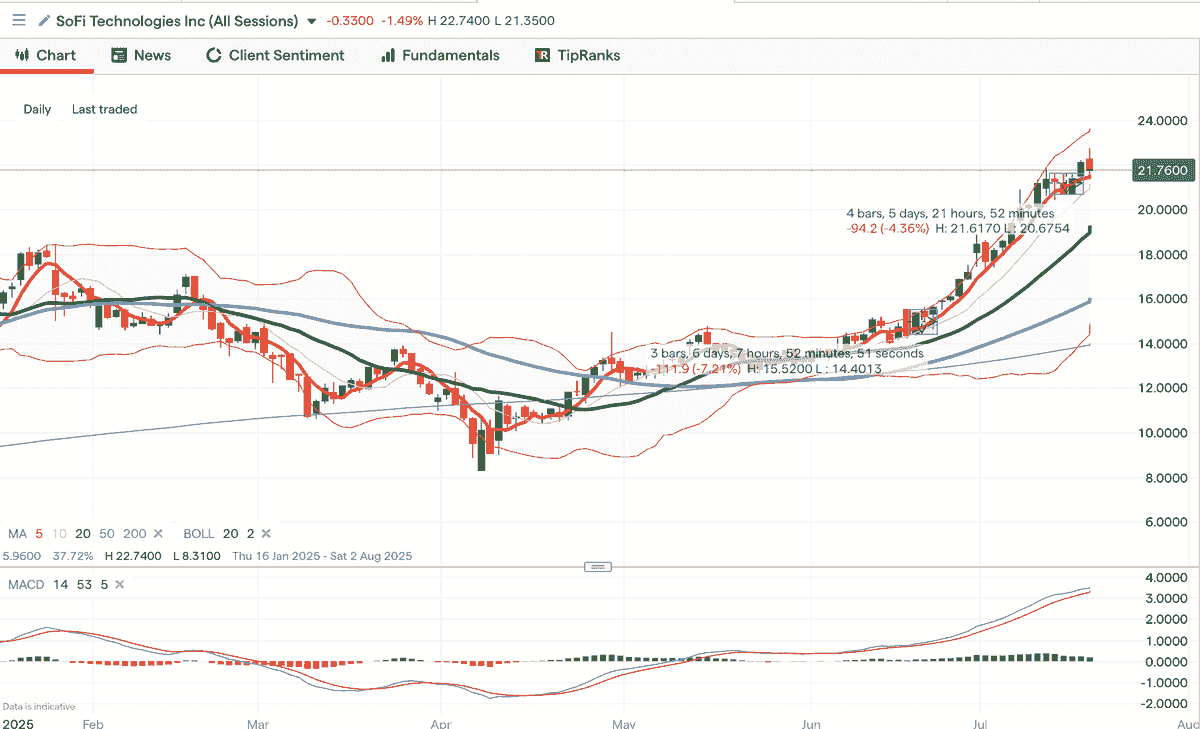Change the Daily timeframe selector
This screenshot has height=729, width=1200.
pos(37,109)
